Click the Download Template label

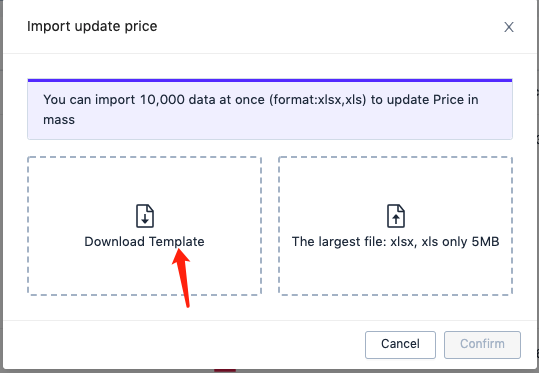pyautogui.click(x=144, y=242)
